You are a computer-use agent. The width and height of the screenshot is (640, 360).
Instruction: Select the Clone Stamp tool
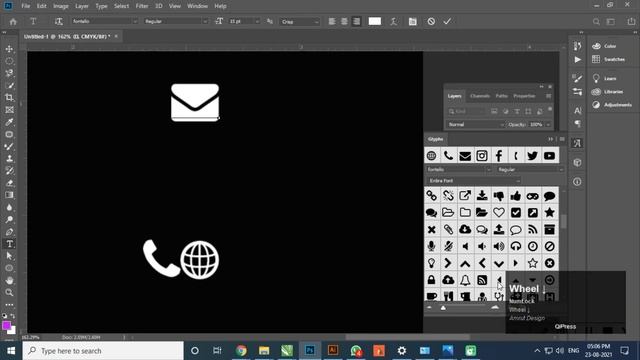pos(9,159)
